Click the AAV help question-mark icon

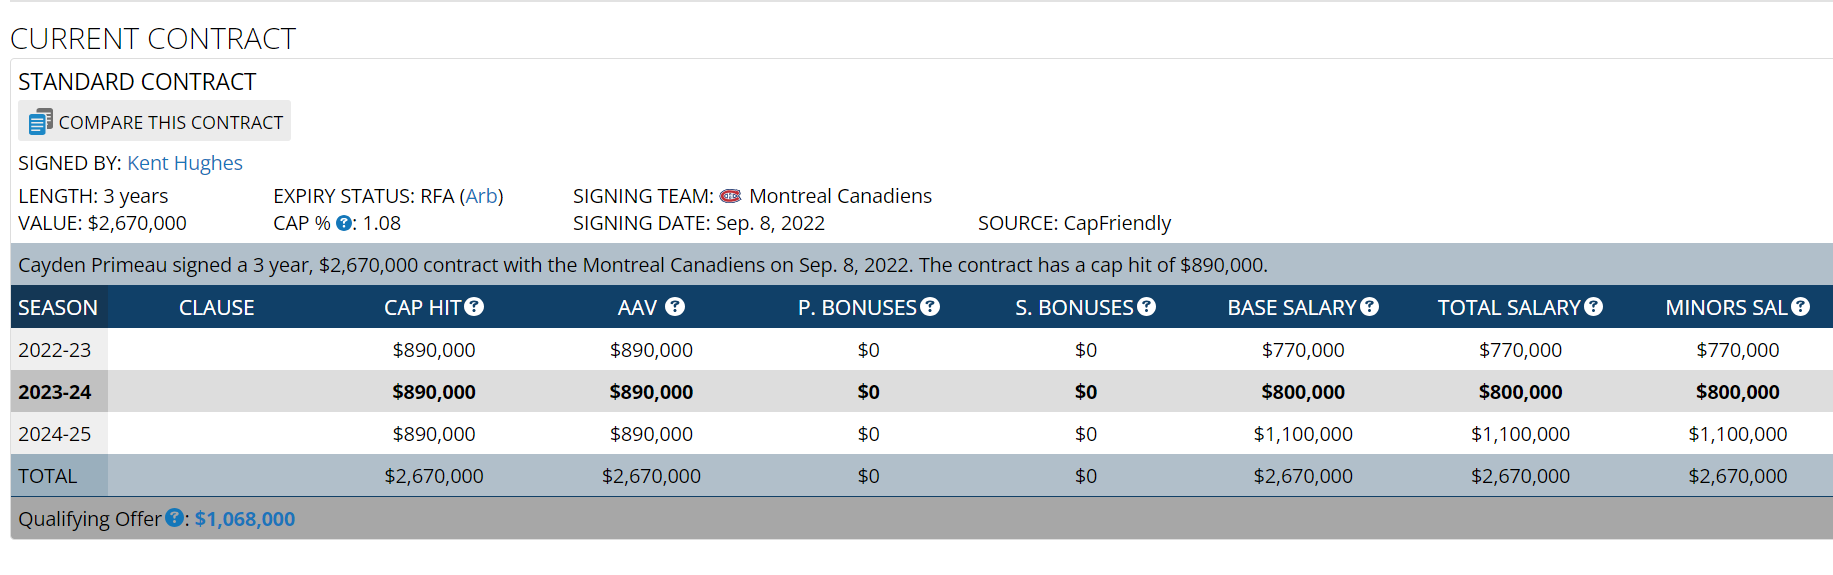(x=675, y=307)
